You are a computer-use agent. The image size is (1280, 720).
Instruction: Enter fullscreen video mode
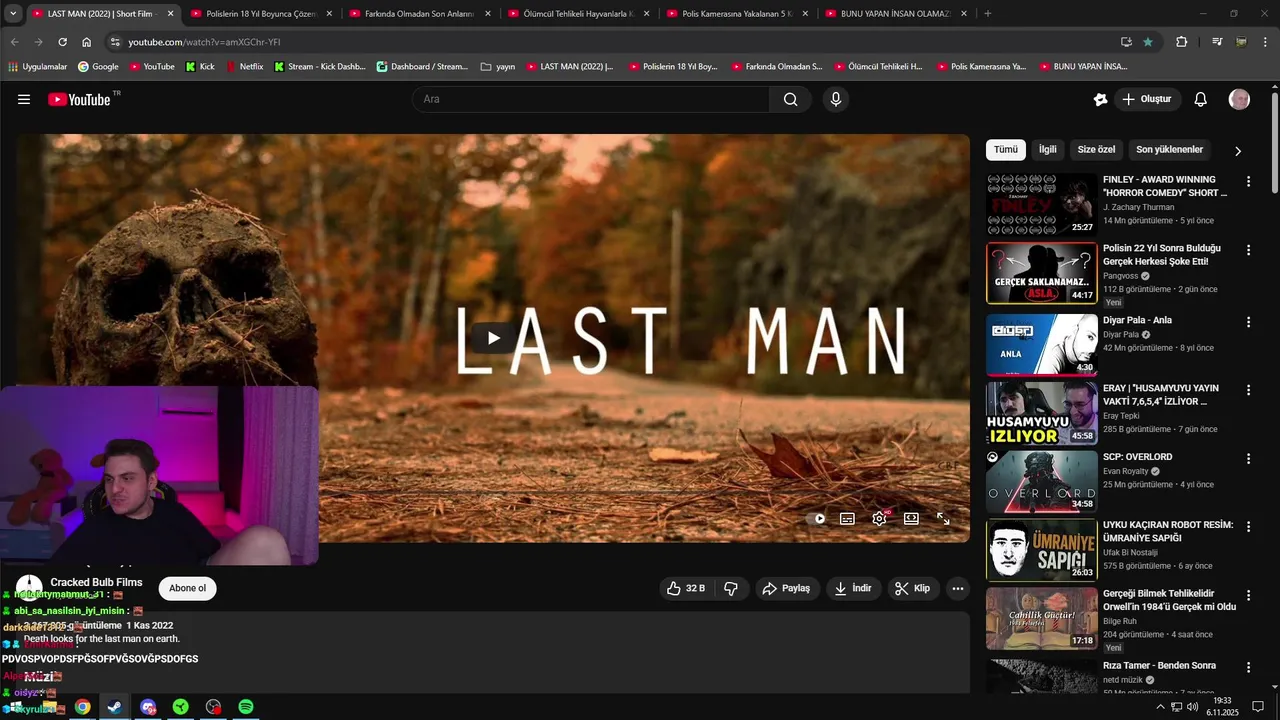tap(943, 519)
